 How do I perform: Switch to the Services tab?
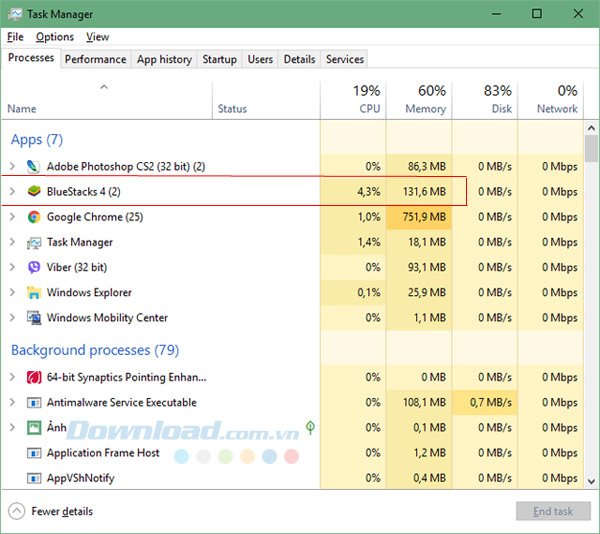(345, 59)
